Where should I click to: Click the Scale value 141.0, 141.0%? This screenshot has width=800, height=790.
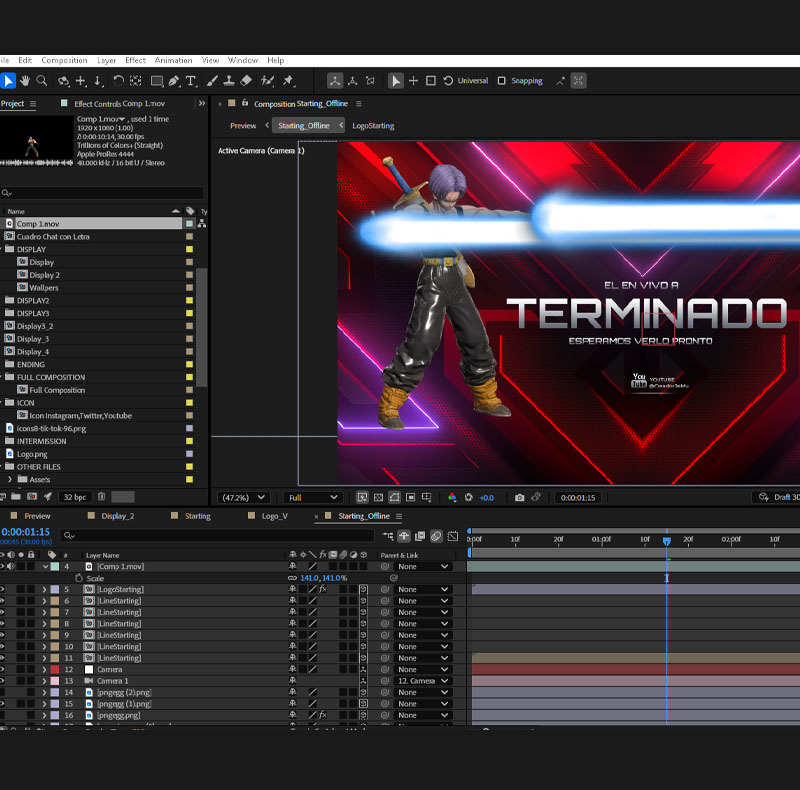tap(323, 578)
